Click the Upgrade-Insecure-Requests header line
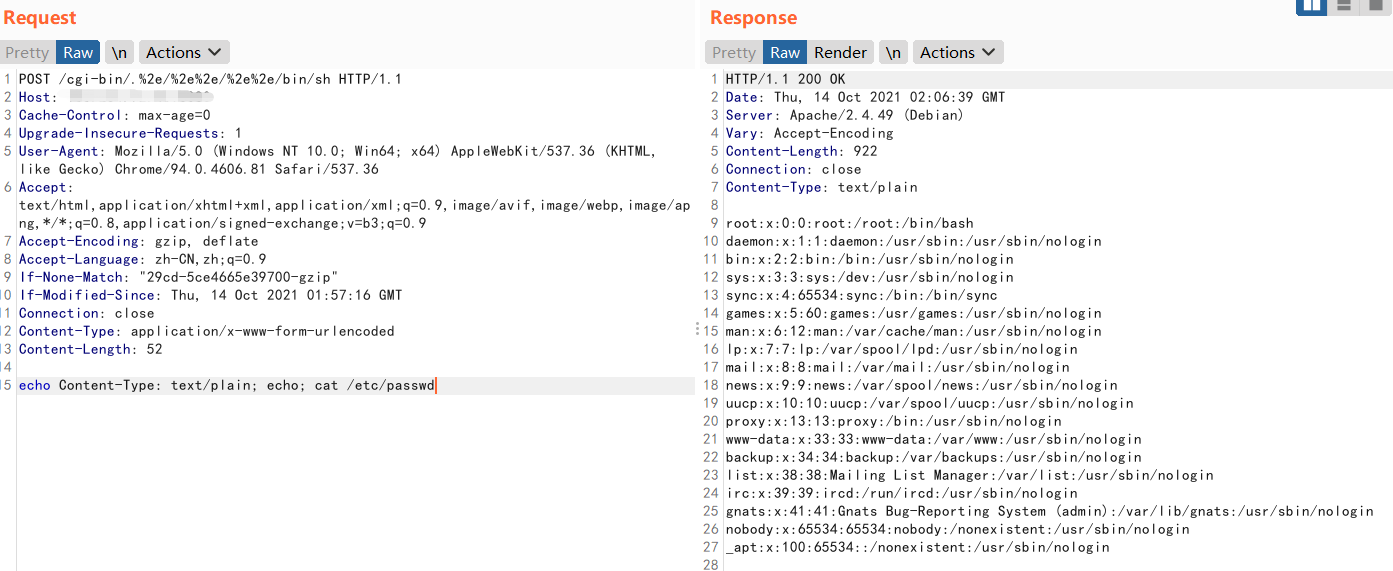This screenshot has height=571, width=1393. coord(130,133)
